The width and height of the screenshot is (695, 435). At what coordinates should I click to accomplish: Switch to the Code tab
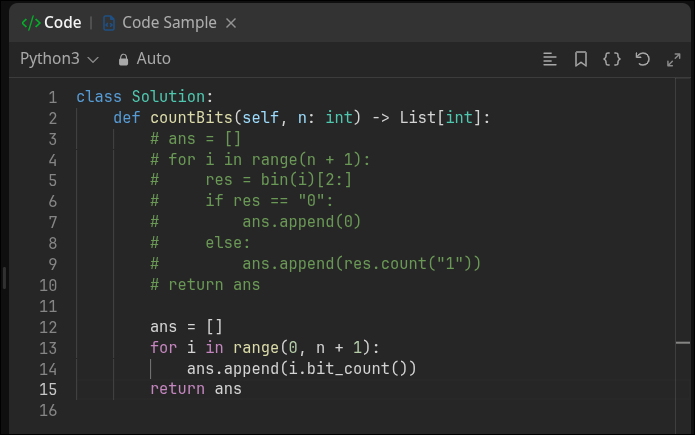pyautogui.click(x=51, y=23)
